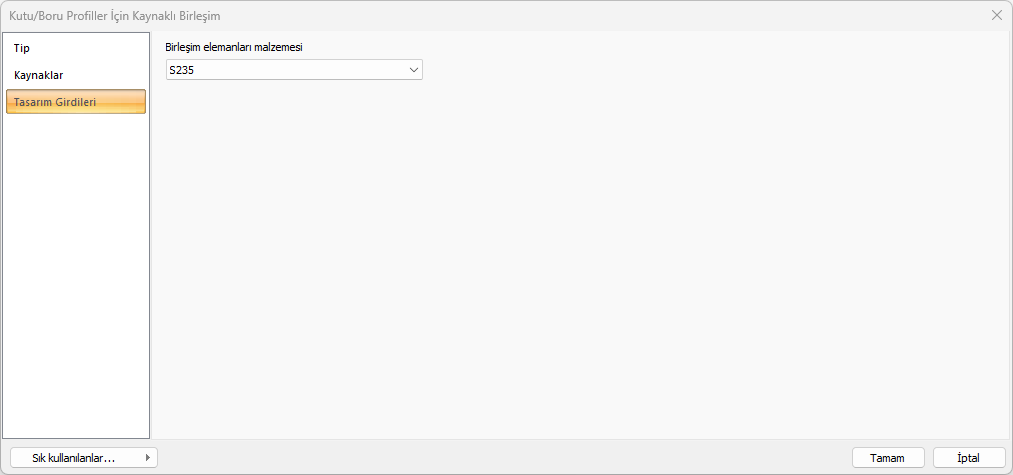
Task: Click the material dropdown chevron arrow
Action: [x=414, y=70]
